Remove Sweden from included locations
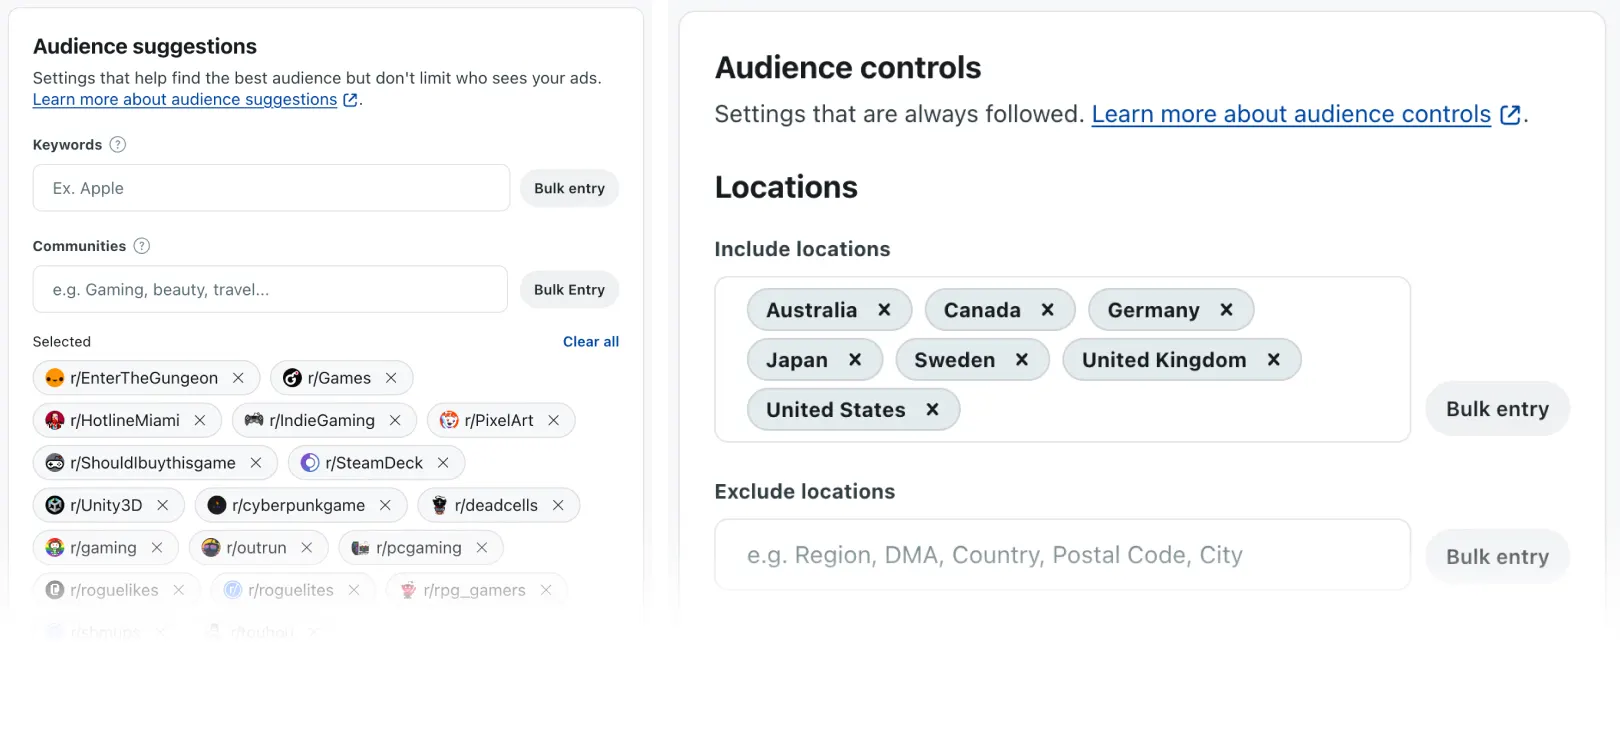The image size is (1620, 740). [1022, 360]
